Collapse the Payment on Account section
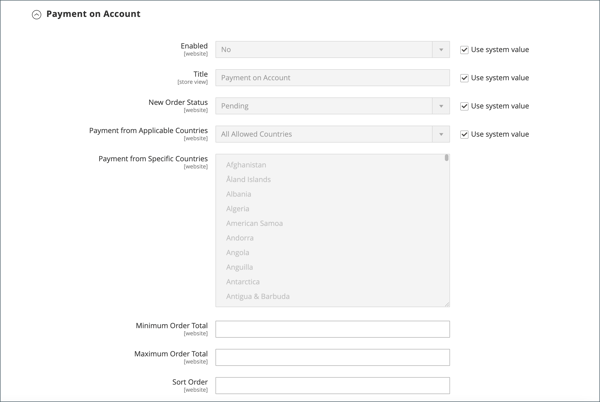This screenshot has width=600, height=402. tap(37, 15)
